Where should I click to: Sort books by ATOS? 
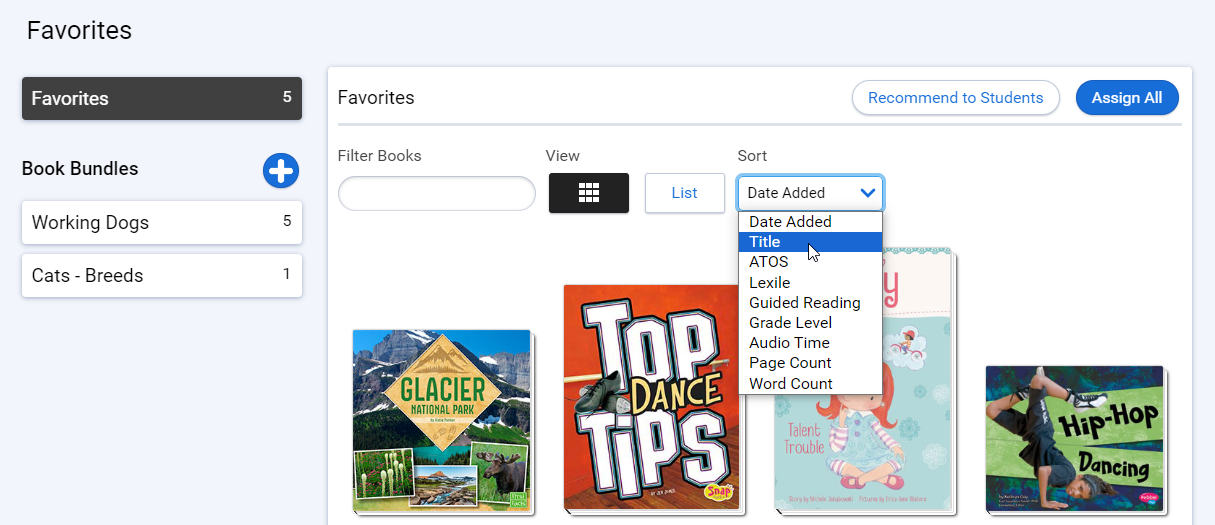[x=810, y=262]
